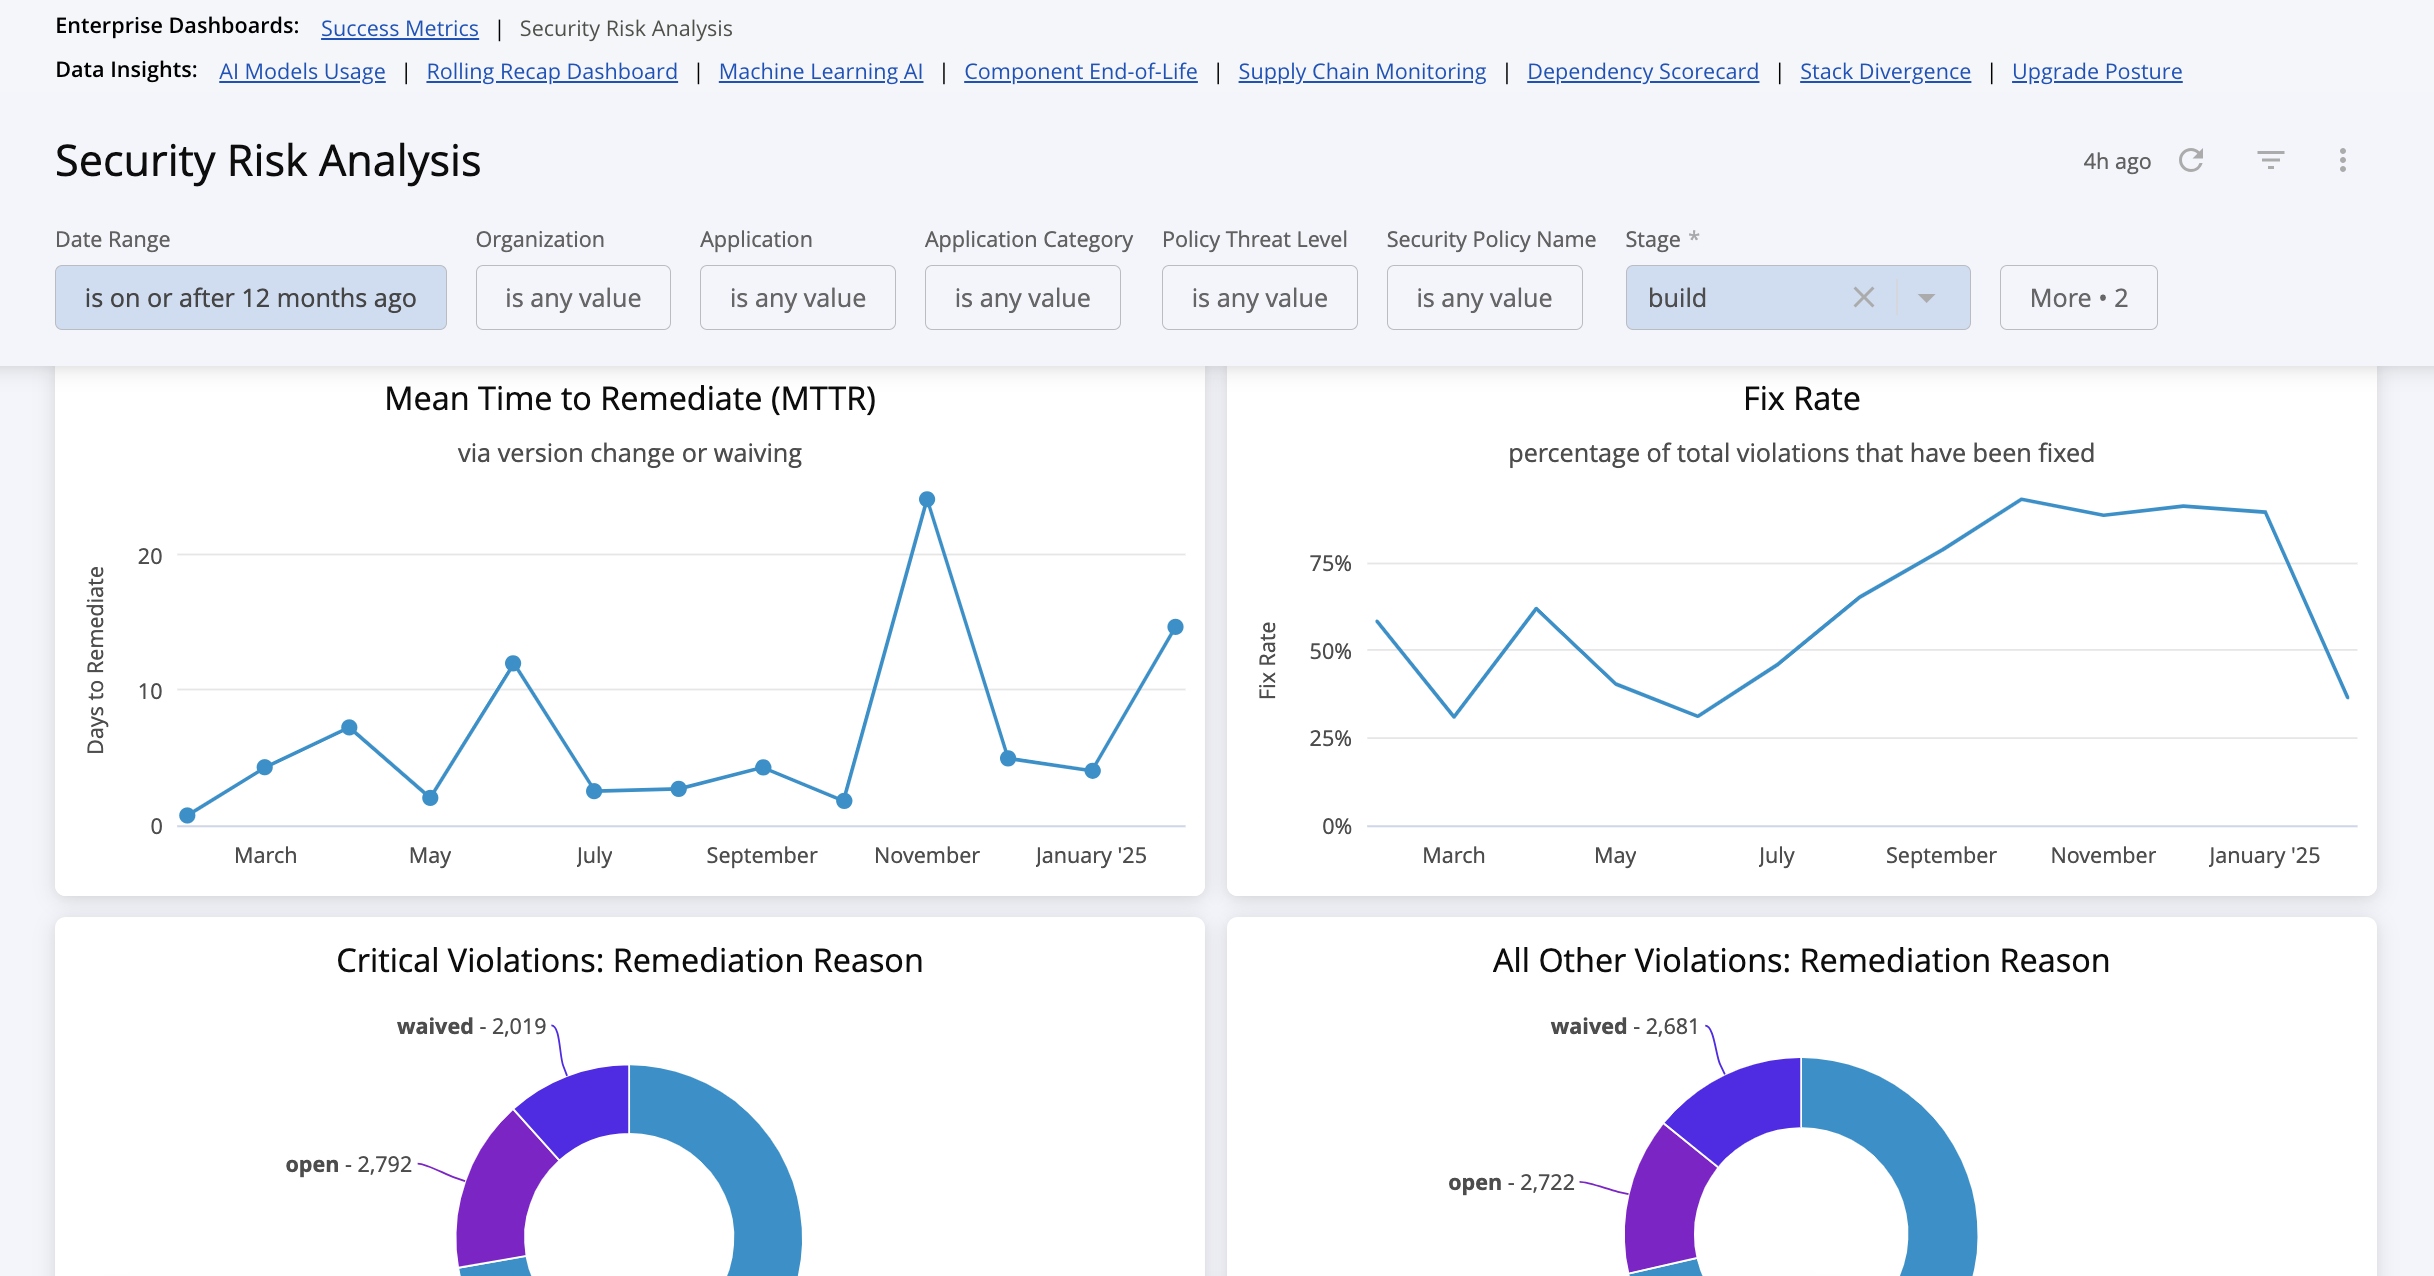The image size is (2434, 1276).
Task: Open the Component End-of-Life link
Action: tap(1080, 71)
